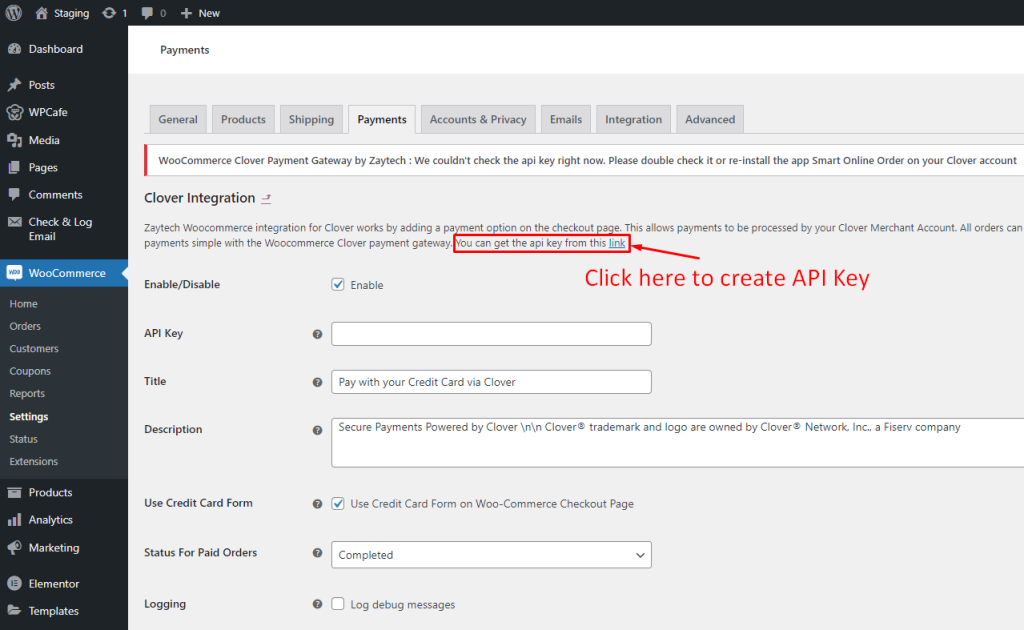Switch to the General tab
The height and width of the screenshot is (630, 1024).
click(178, 119)
